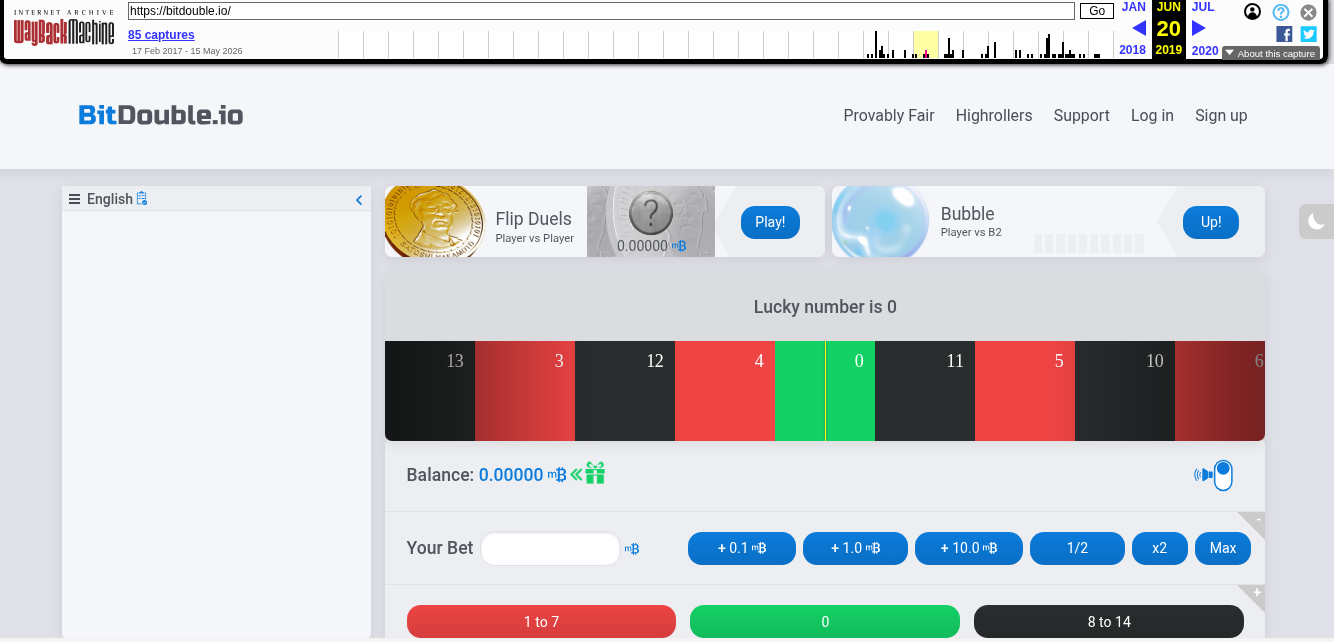The height and width of the screenshot is (642, 1334).
Task: Click the BitDouble.io logo
Action: click(x=161, y=115)
